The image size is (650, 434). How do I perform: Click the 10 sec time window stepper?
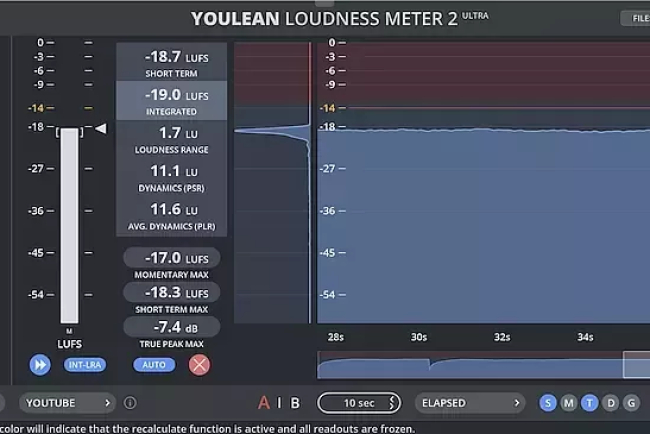coord(359,402)
